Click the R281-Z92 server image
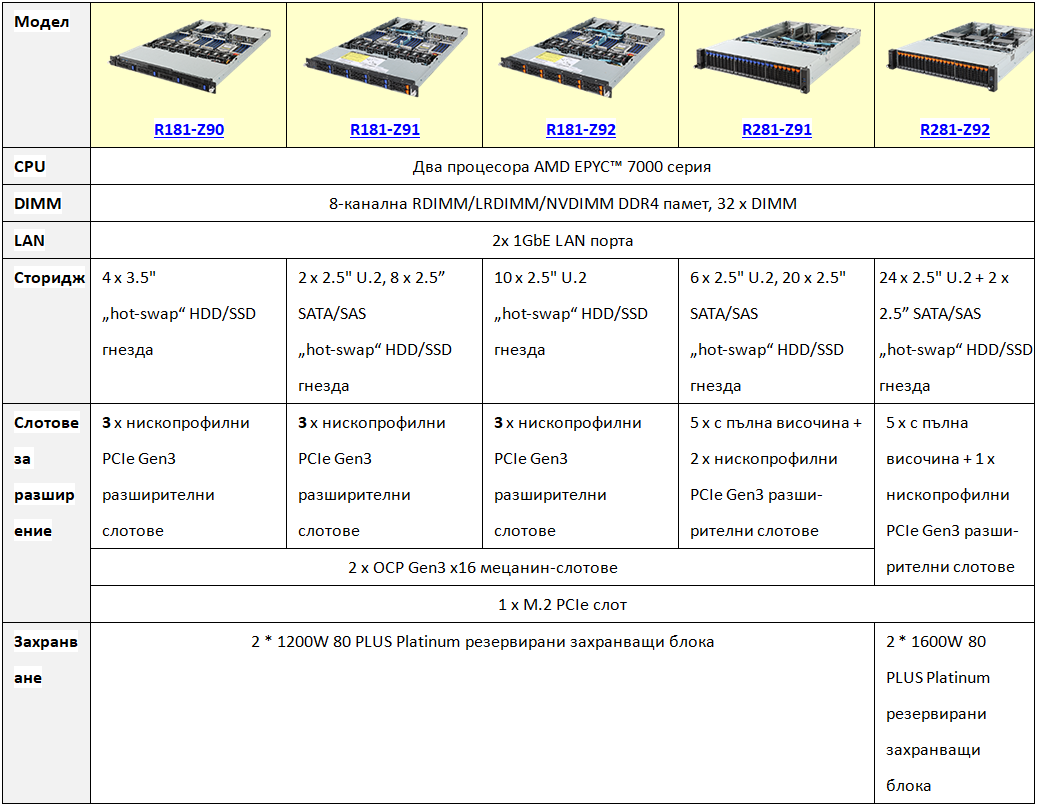 coord(960,54)
